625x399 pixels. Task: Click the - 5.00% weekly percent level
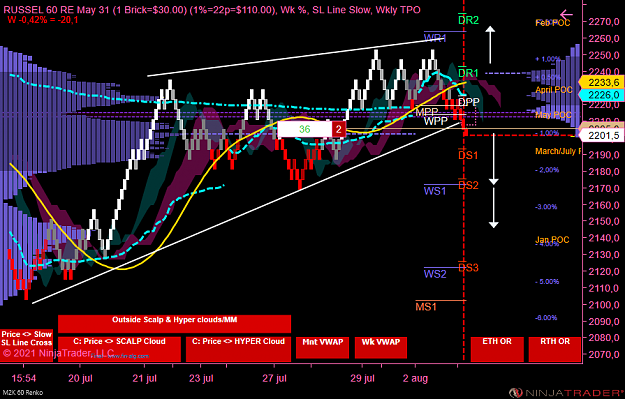547,282
